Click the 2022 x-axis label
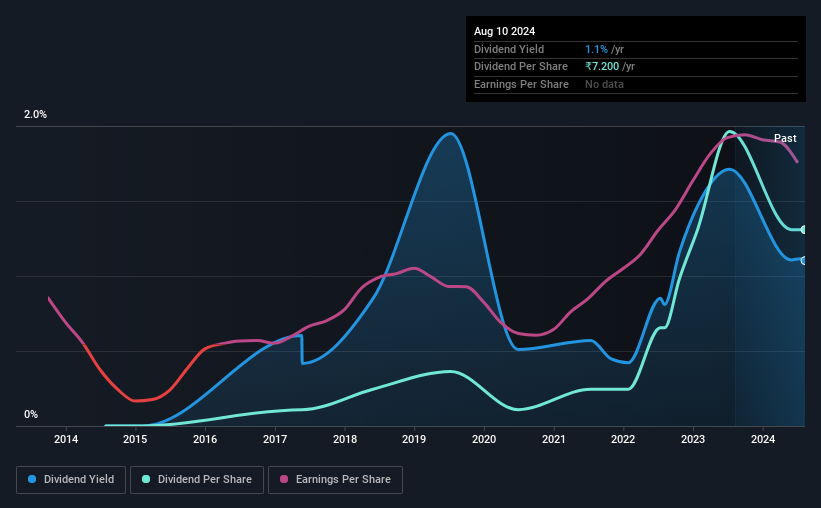Screen dimensions: 821x508 [623, 439]
